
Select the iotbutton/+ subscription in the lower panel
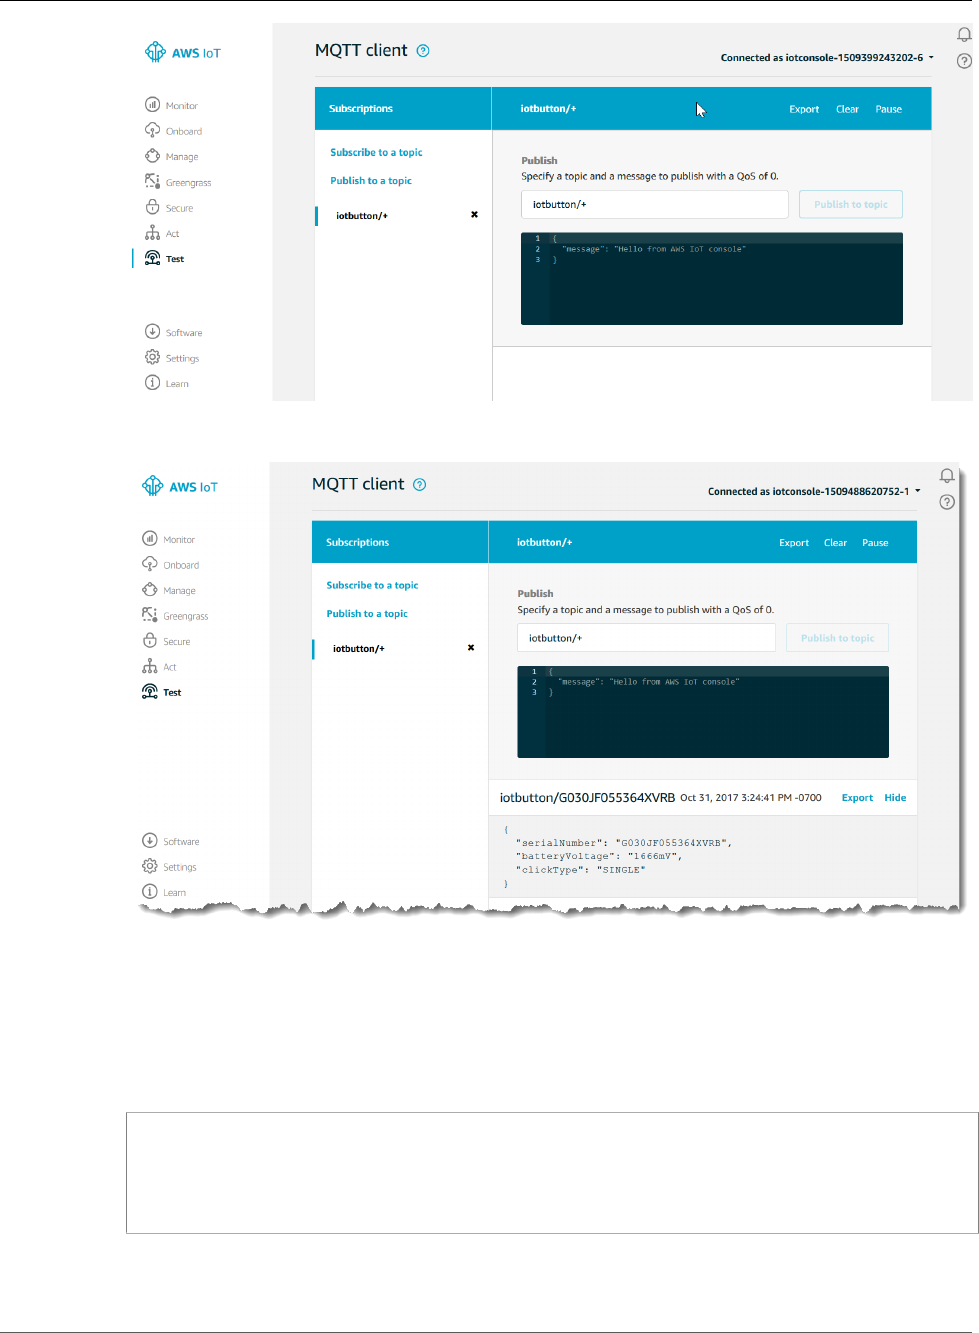tap(358, 648)
